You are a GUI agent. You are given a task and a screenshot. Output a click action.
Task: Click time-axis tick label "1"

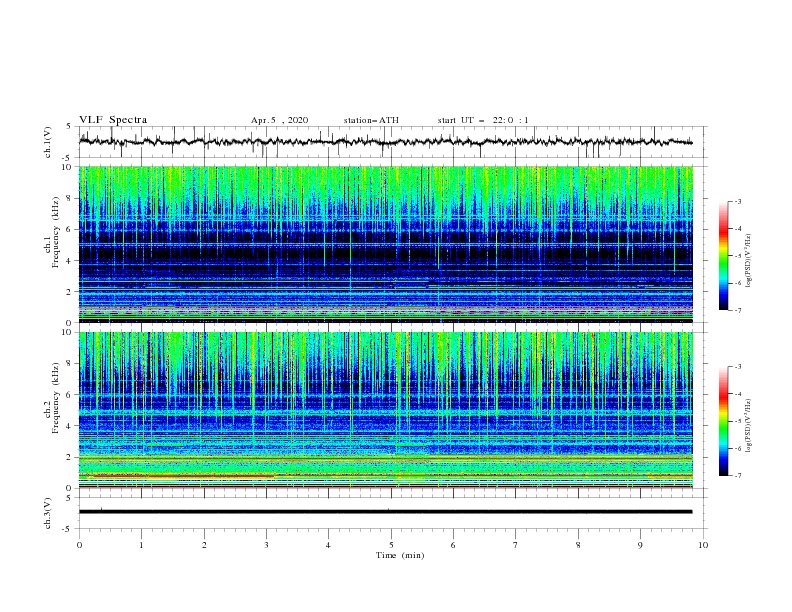pos(141,545)
